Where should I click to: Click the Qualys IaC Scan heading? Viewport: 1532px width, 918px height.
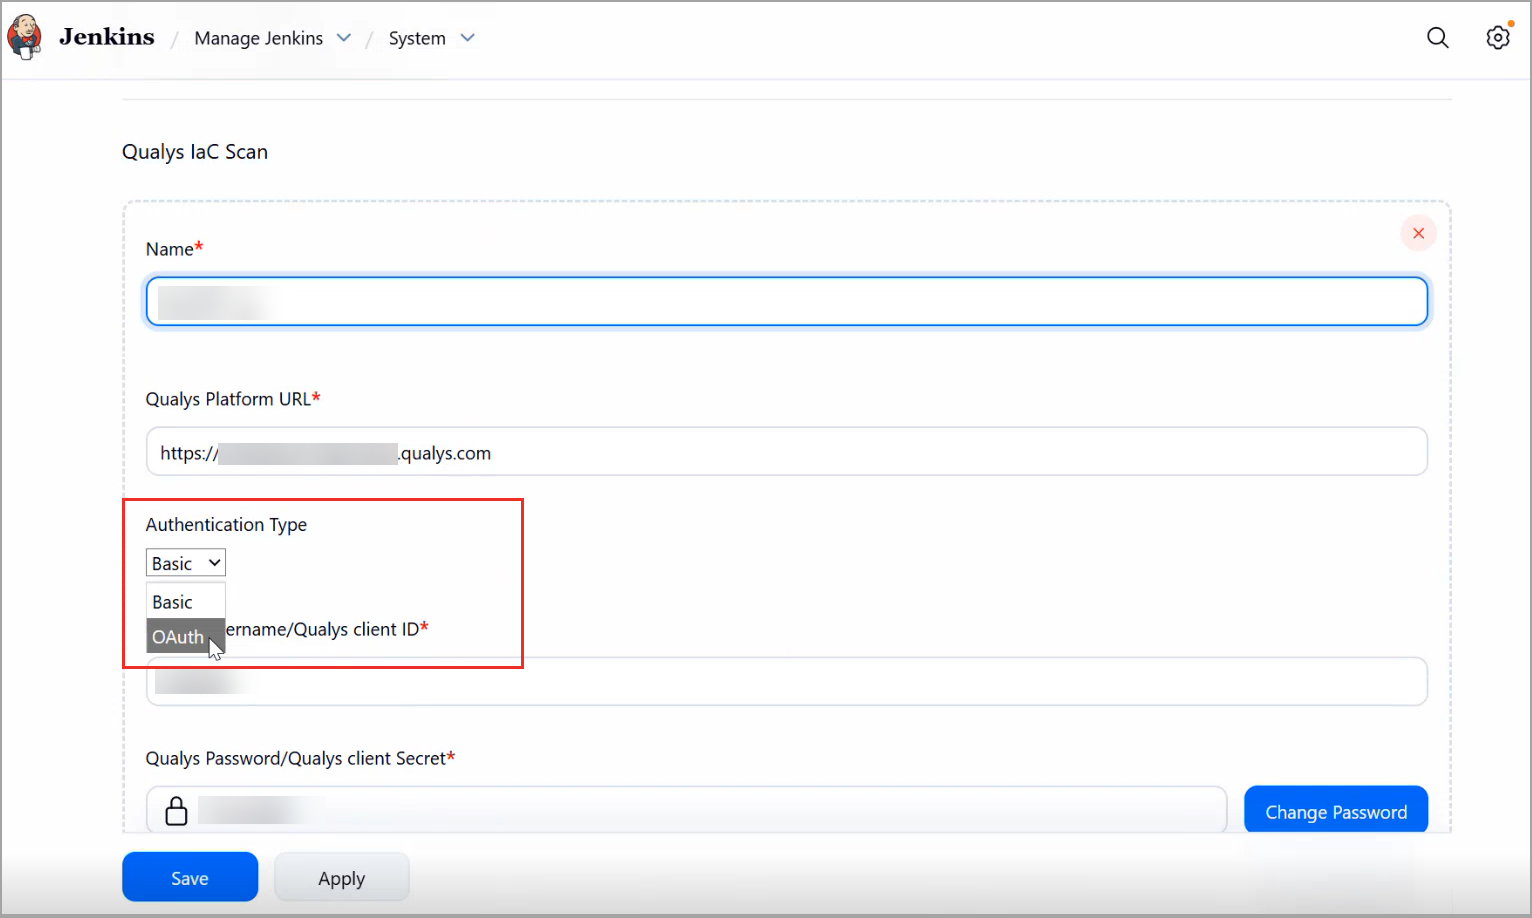click(x=195, y=152)
